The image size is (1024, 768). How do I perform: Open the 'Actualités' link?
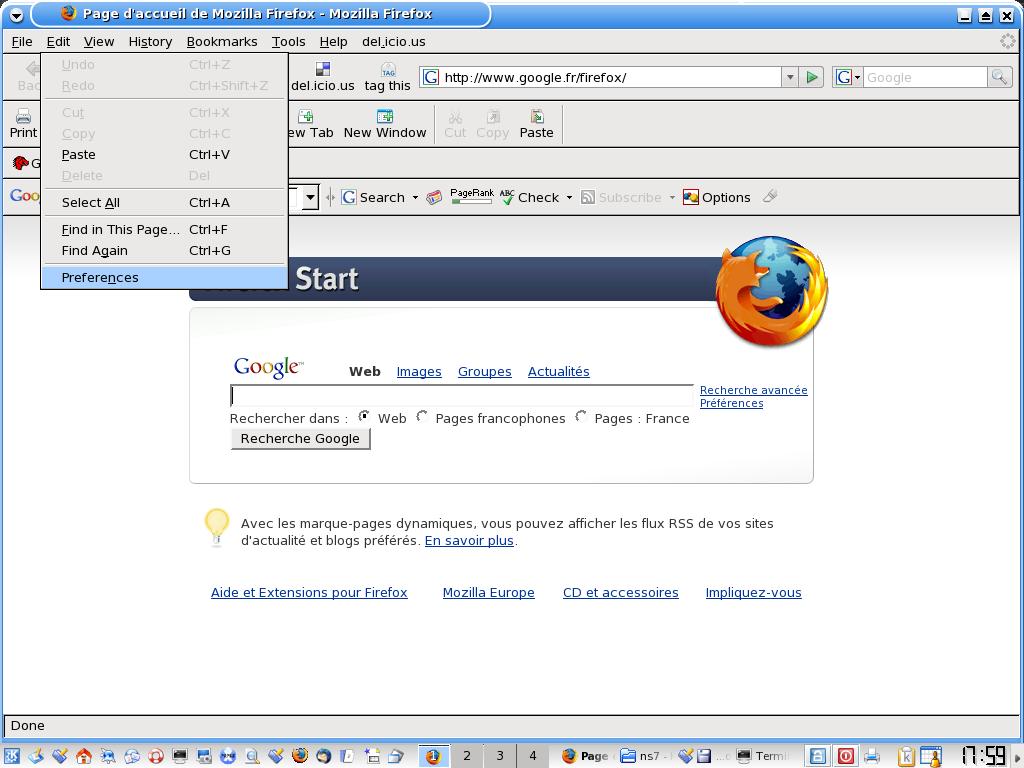[x=558, y=372]
